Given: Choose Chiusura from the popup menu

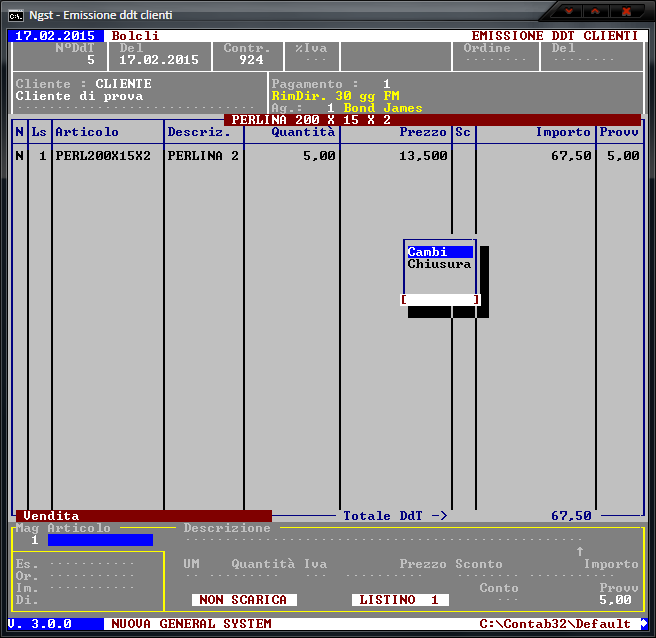Looking at the screenshot, I should click(x=439, y=265).
